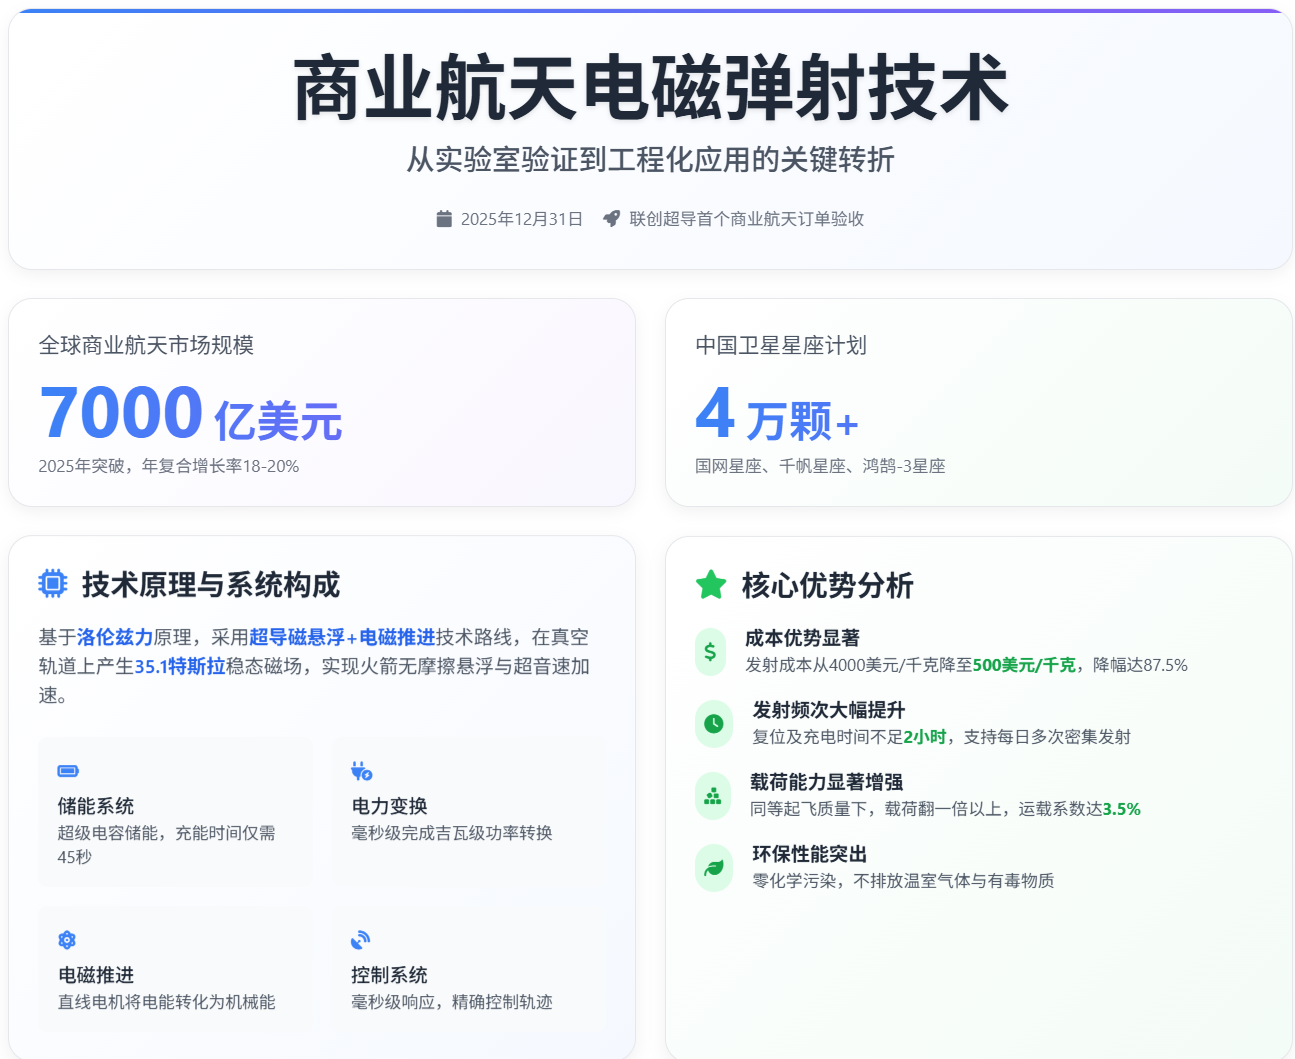This screenshot has width=1295, height=1059.
Task: Click the blue 35.1特斯拉 text
Action: (180, 666)
